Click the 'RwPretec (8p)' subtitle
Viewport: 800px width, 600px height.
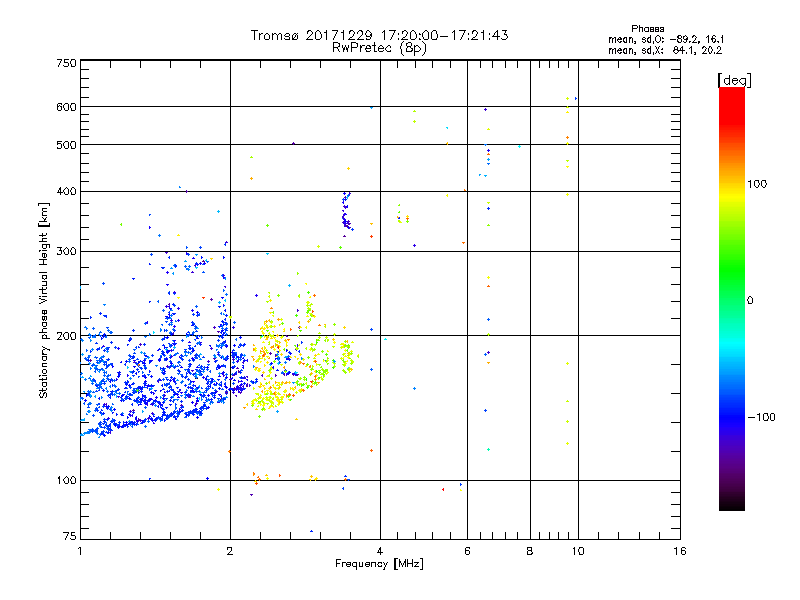coord(379,48)
